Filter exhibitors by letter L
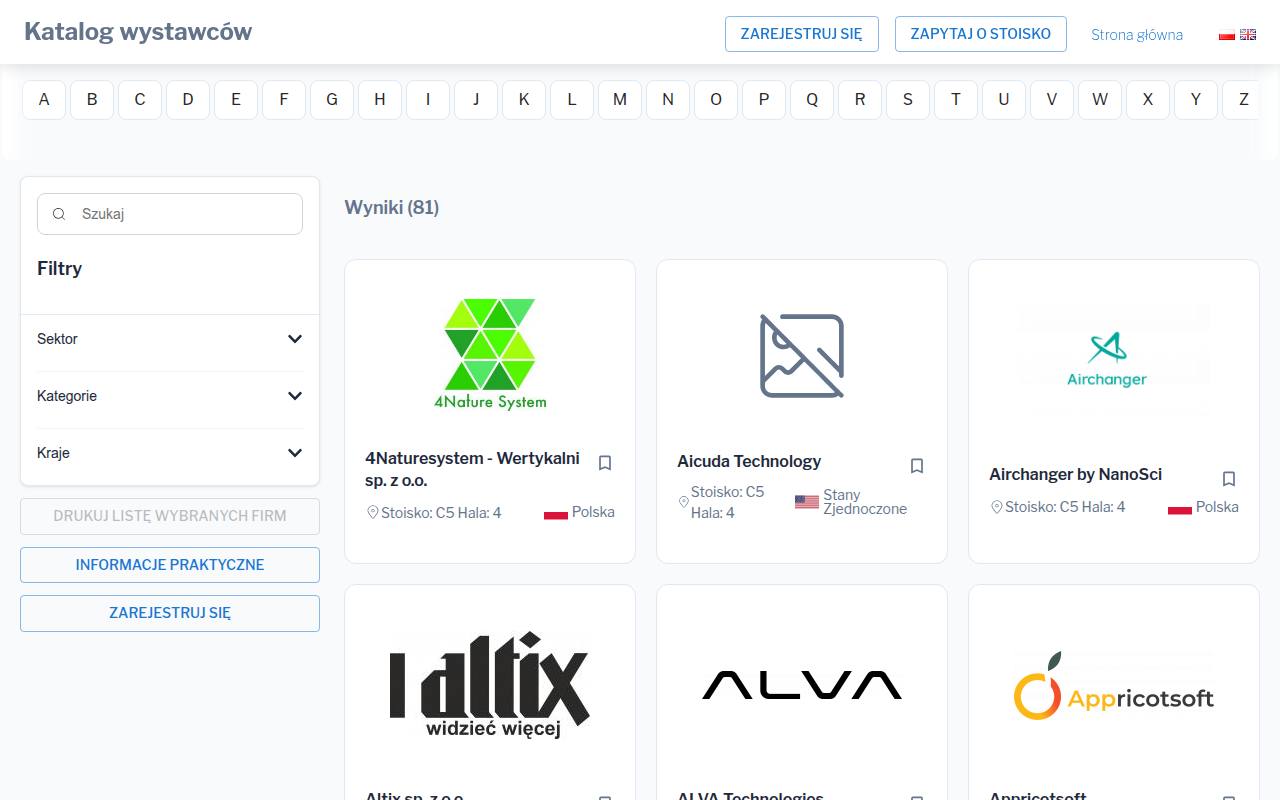 tap(572, 100)
